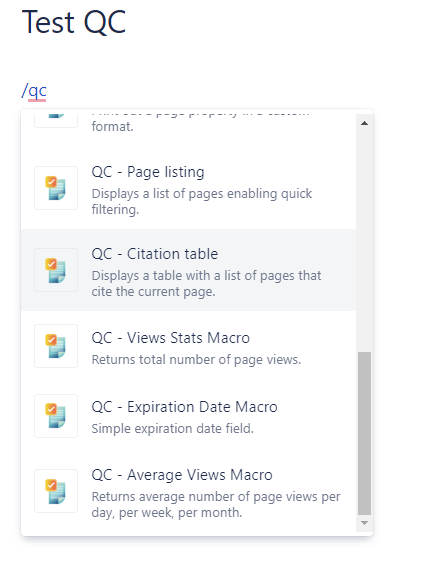Select QC - Page listing from the list
Screen dimensions: 425x580
[x=188, y=189]
